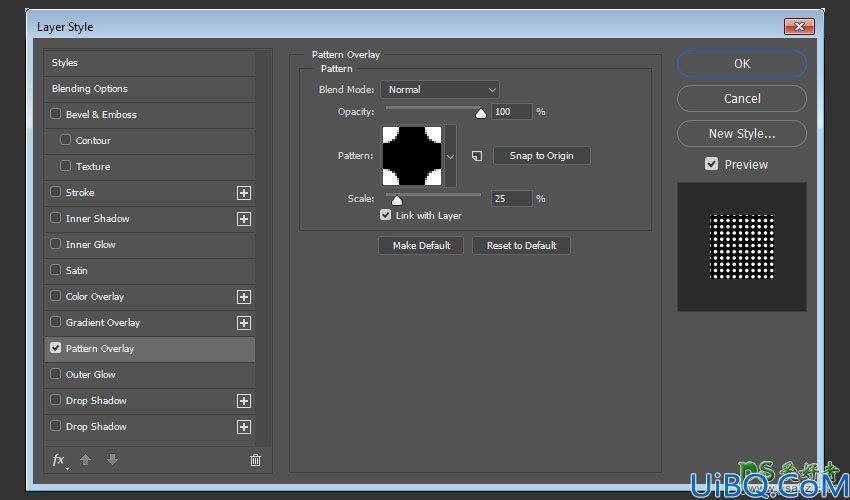The height and width of the screenshot is (500, 850).
Task: Create new preset from current pattern icon
Action: [476, 156]
